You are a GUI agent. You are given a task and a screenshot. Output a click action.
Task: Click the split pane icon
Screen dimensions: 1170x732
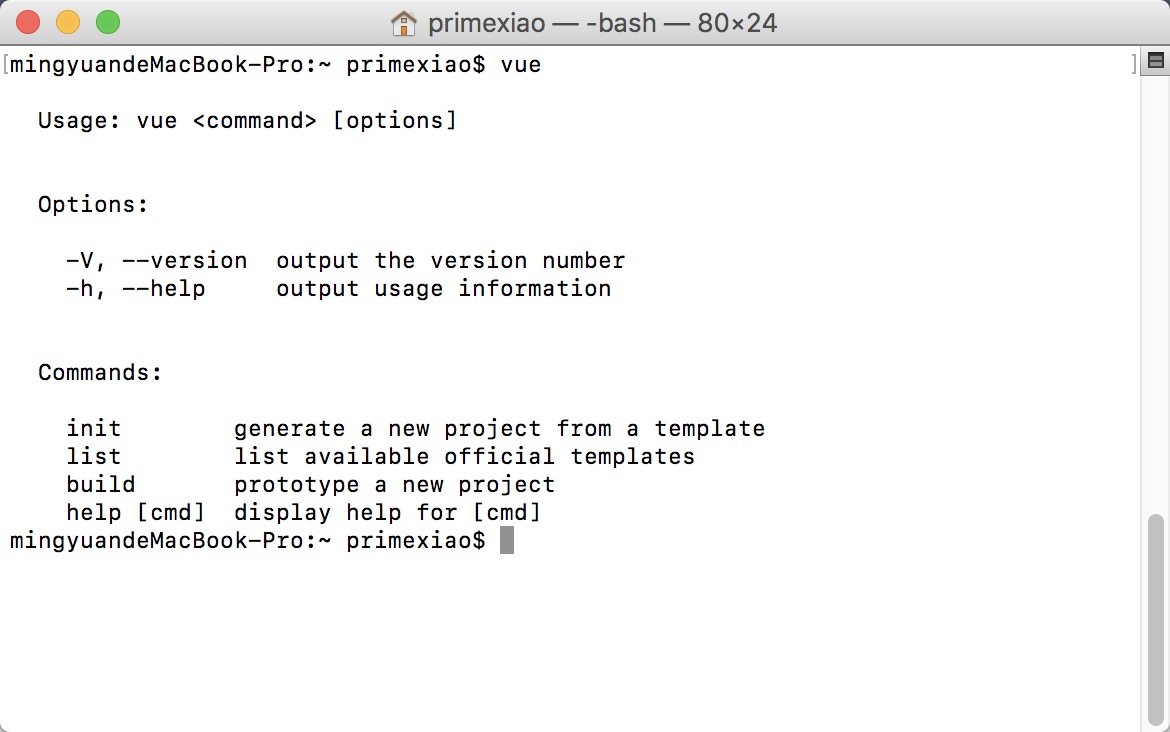(1155, 62)
